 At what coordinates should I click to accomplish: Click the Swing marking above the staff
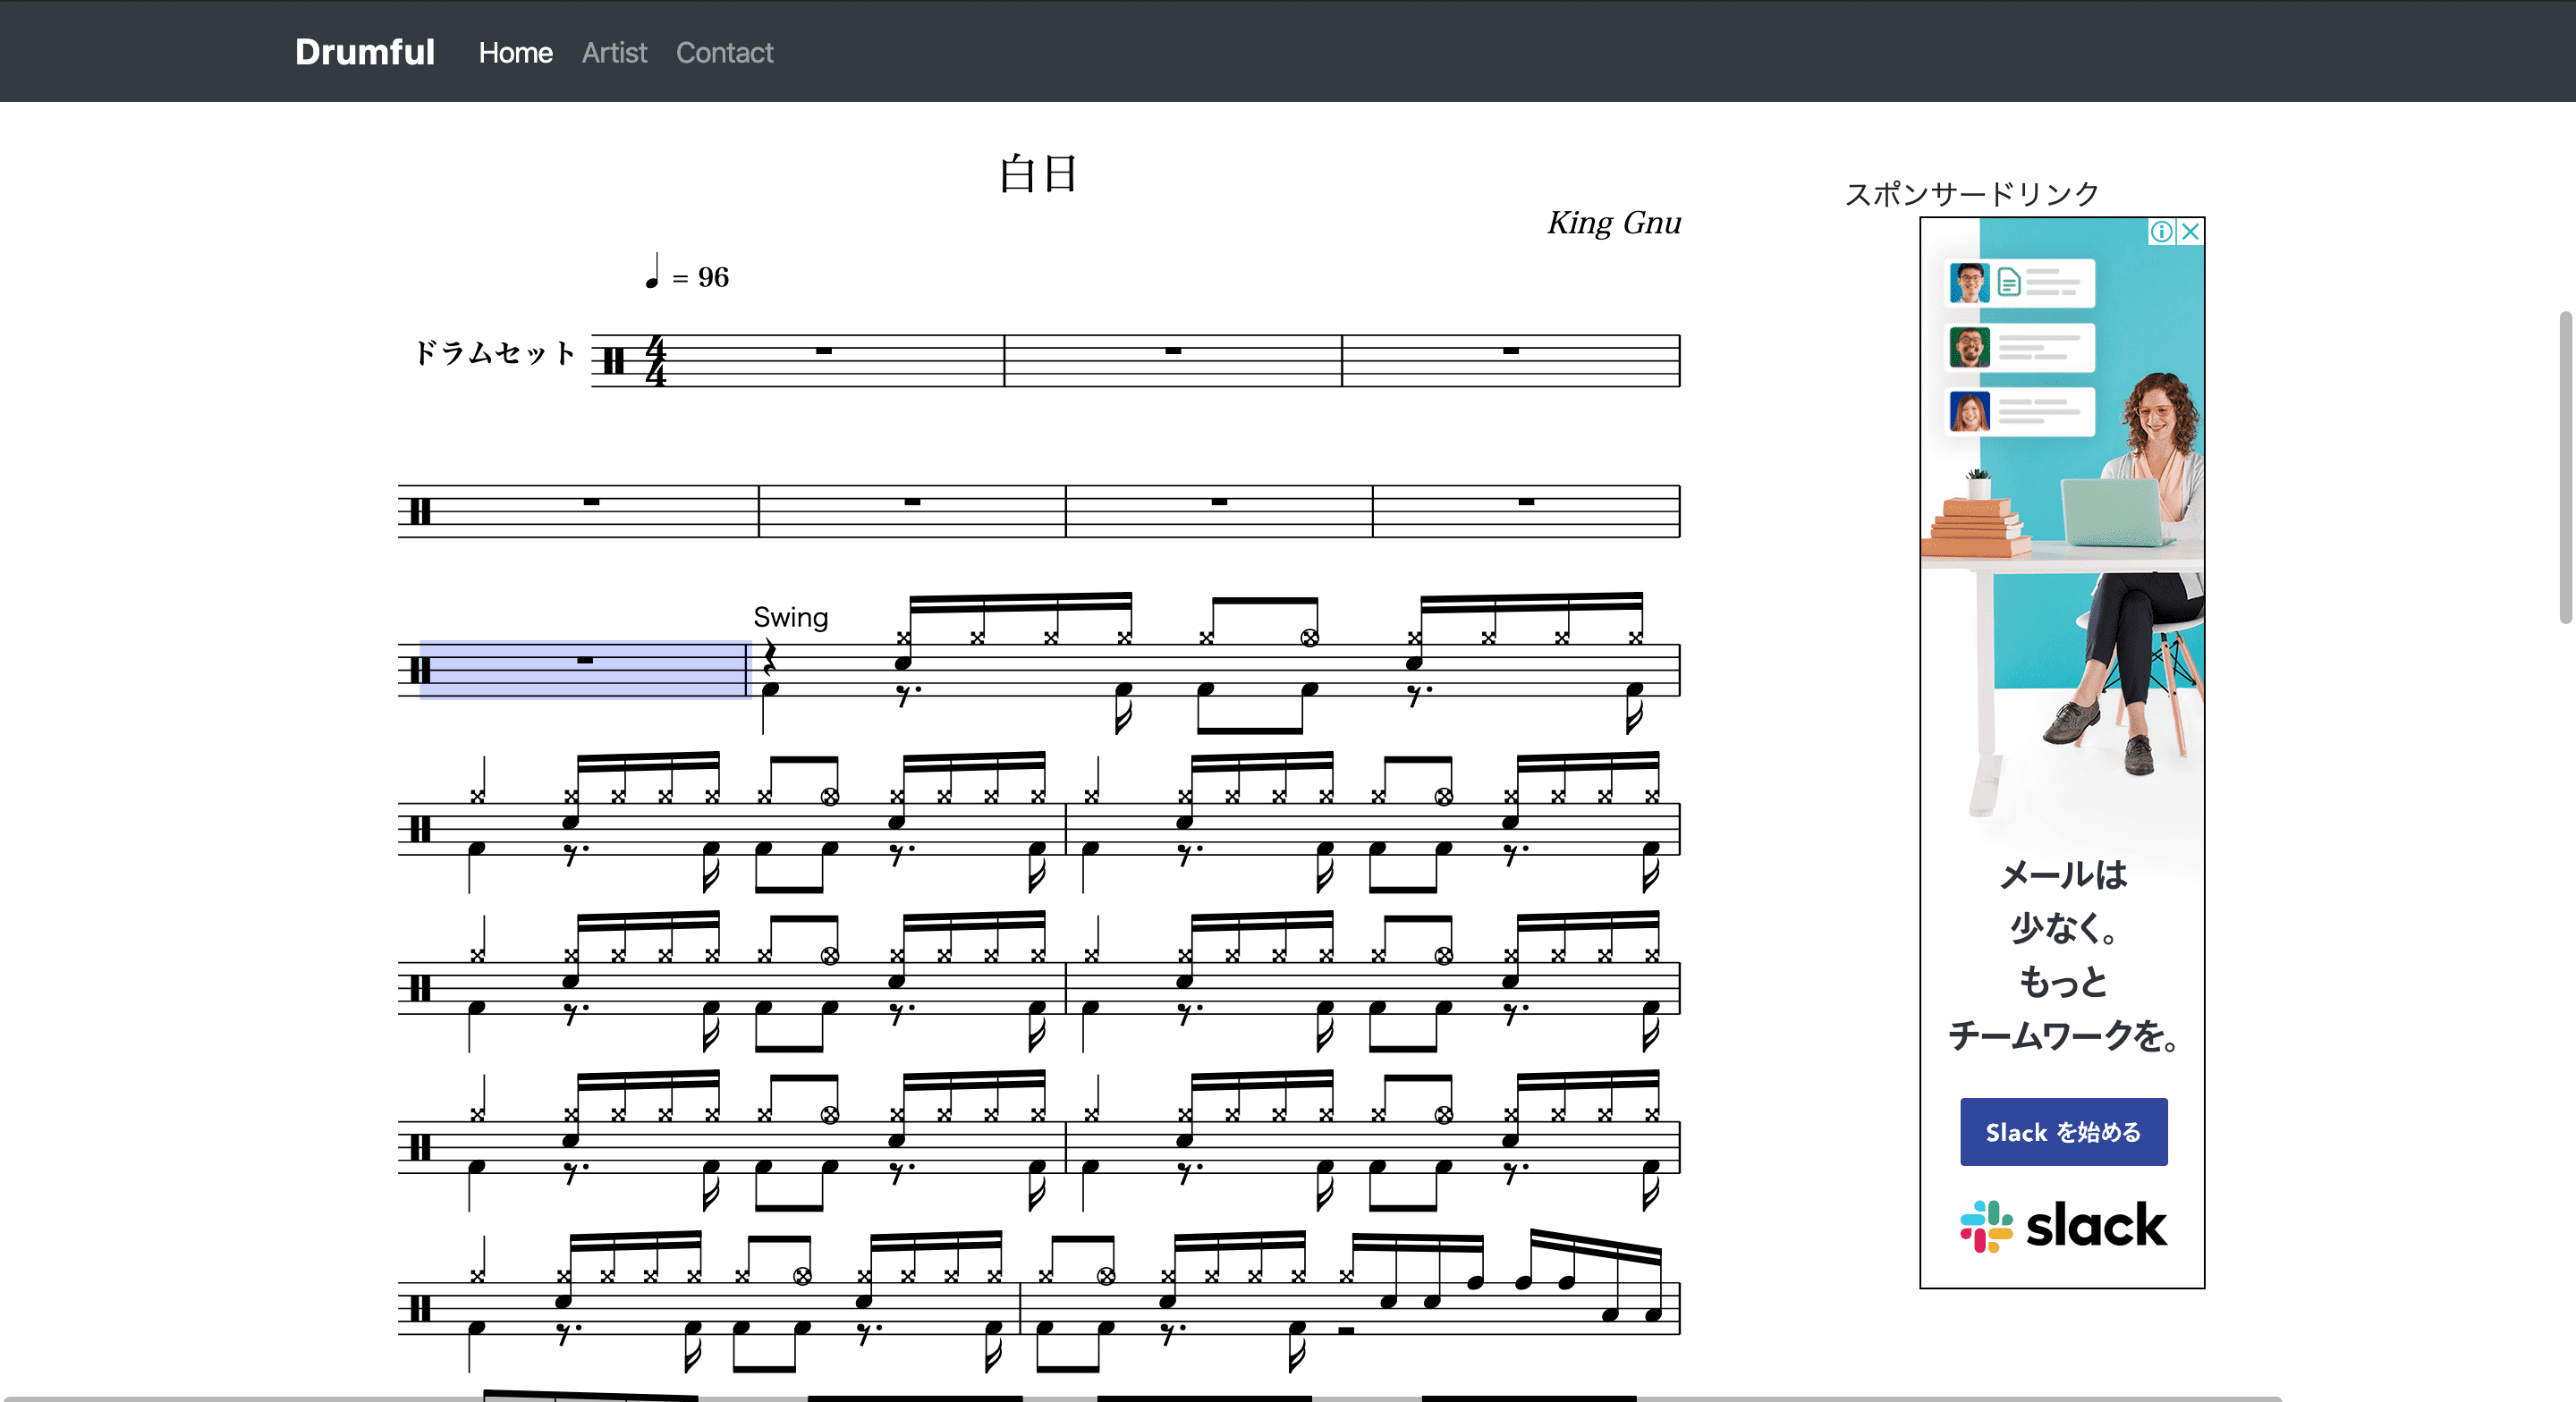790,617
